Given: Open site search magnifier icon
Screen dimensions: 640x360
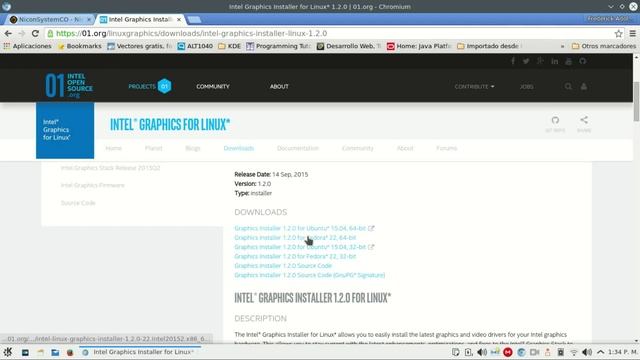Looking at the screenshot, I should pyautogui.click(x=568, y=87).
